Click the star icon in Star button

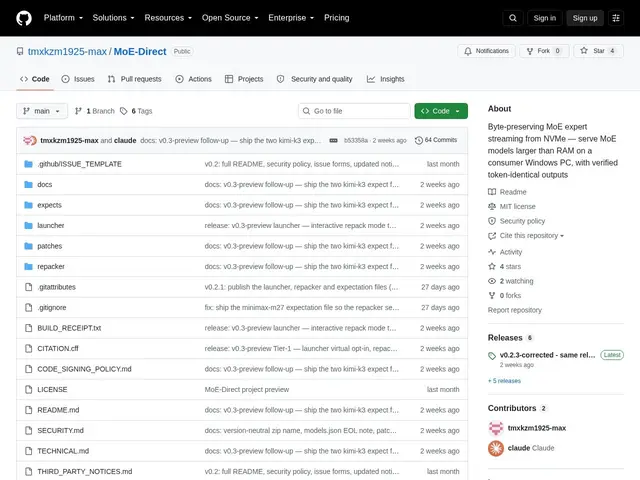tap(584, 51)
